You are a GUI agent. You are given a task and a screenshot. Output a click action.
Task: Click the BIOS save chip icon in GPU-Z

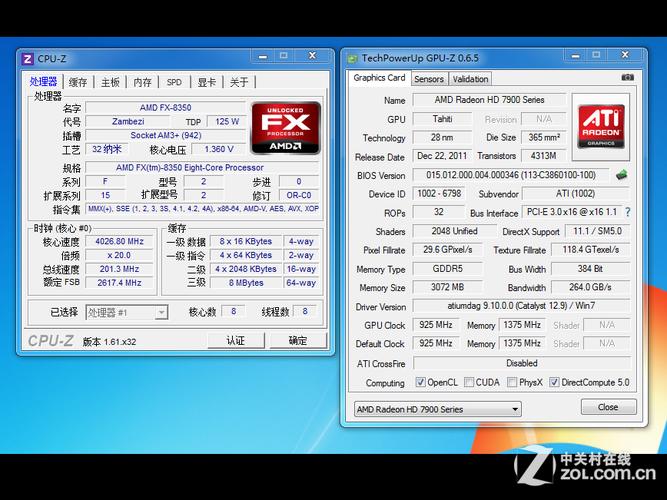coord(622,175)
